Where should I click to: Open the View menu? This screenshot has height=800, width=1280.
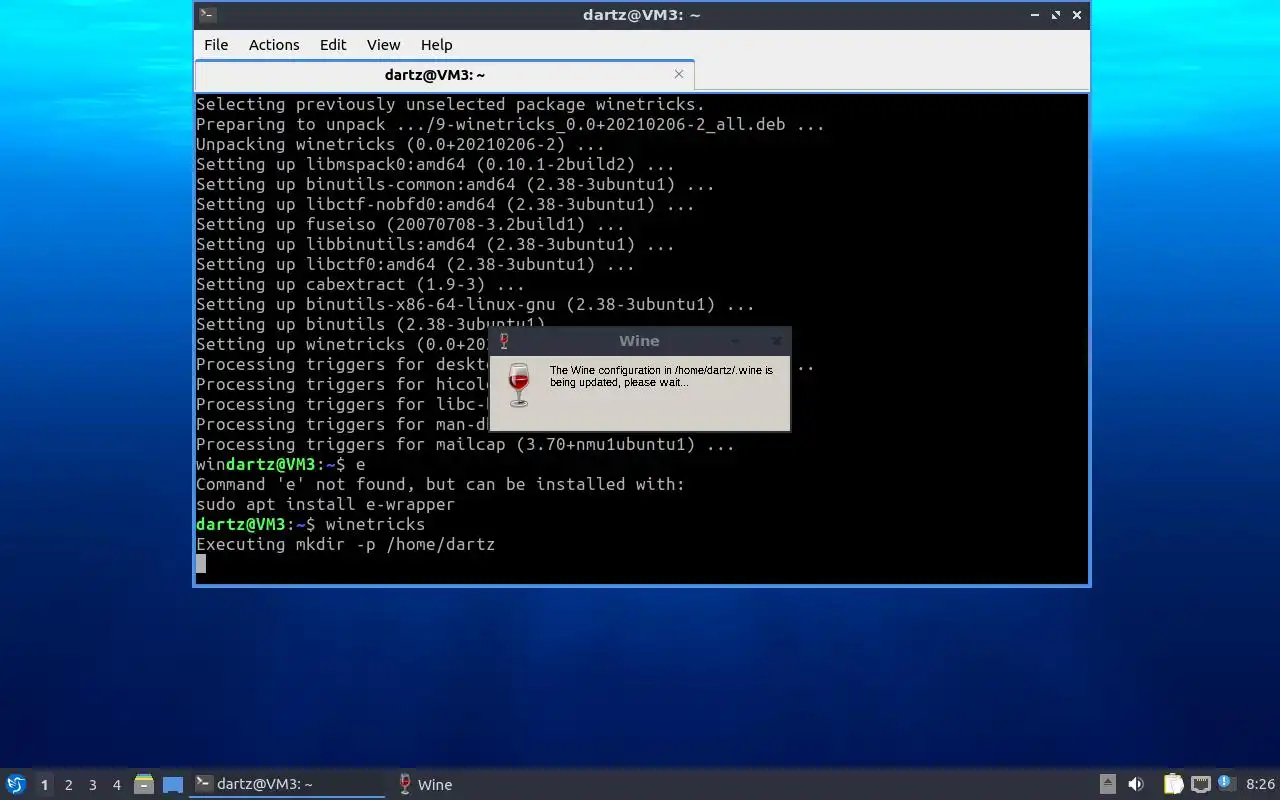[383, 44]
